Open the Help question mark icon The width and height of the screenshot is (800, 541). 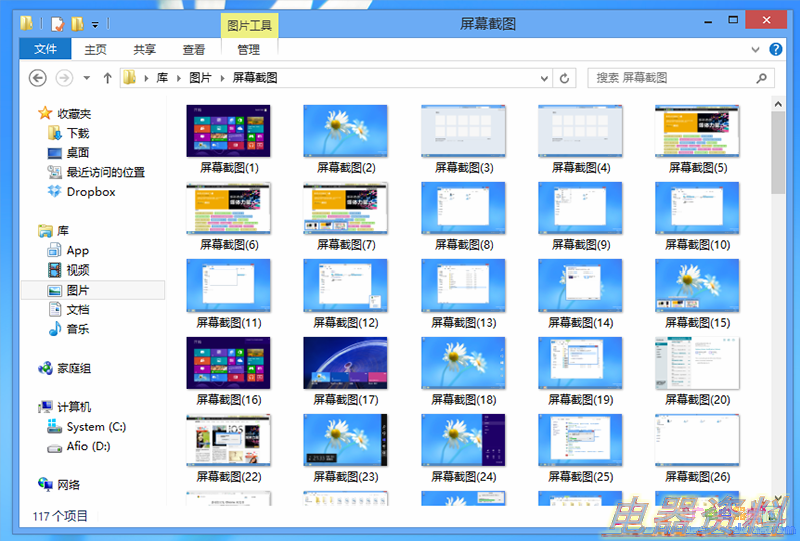tap(774, 49)
